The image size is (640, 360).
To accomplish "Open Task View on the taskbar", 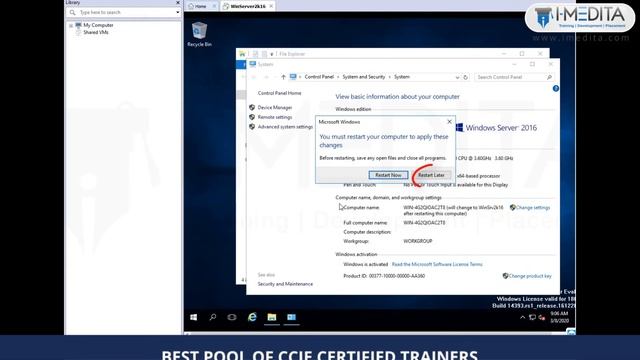I will coord(232,317).
